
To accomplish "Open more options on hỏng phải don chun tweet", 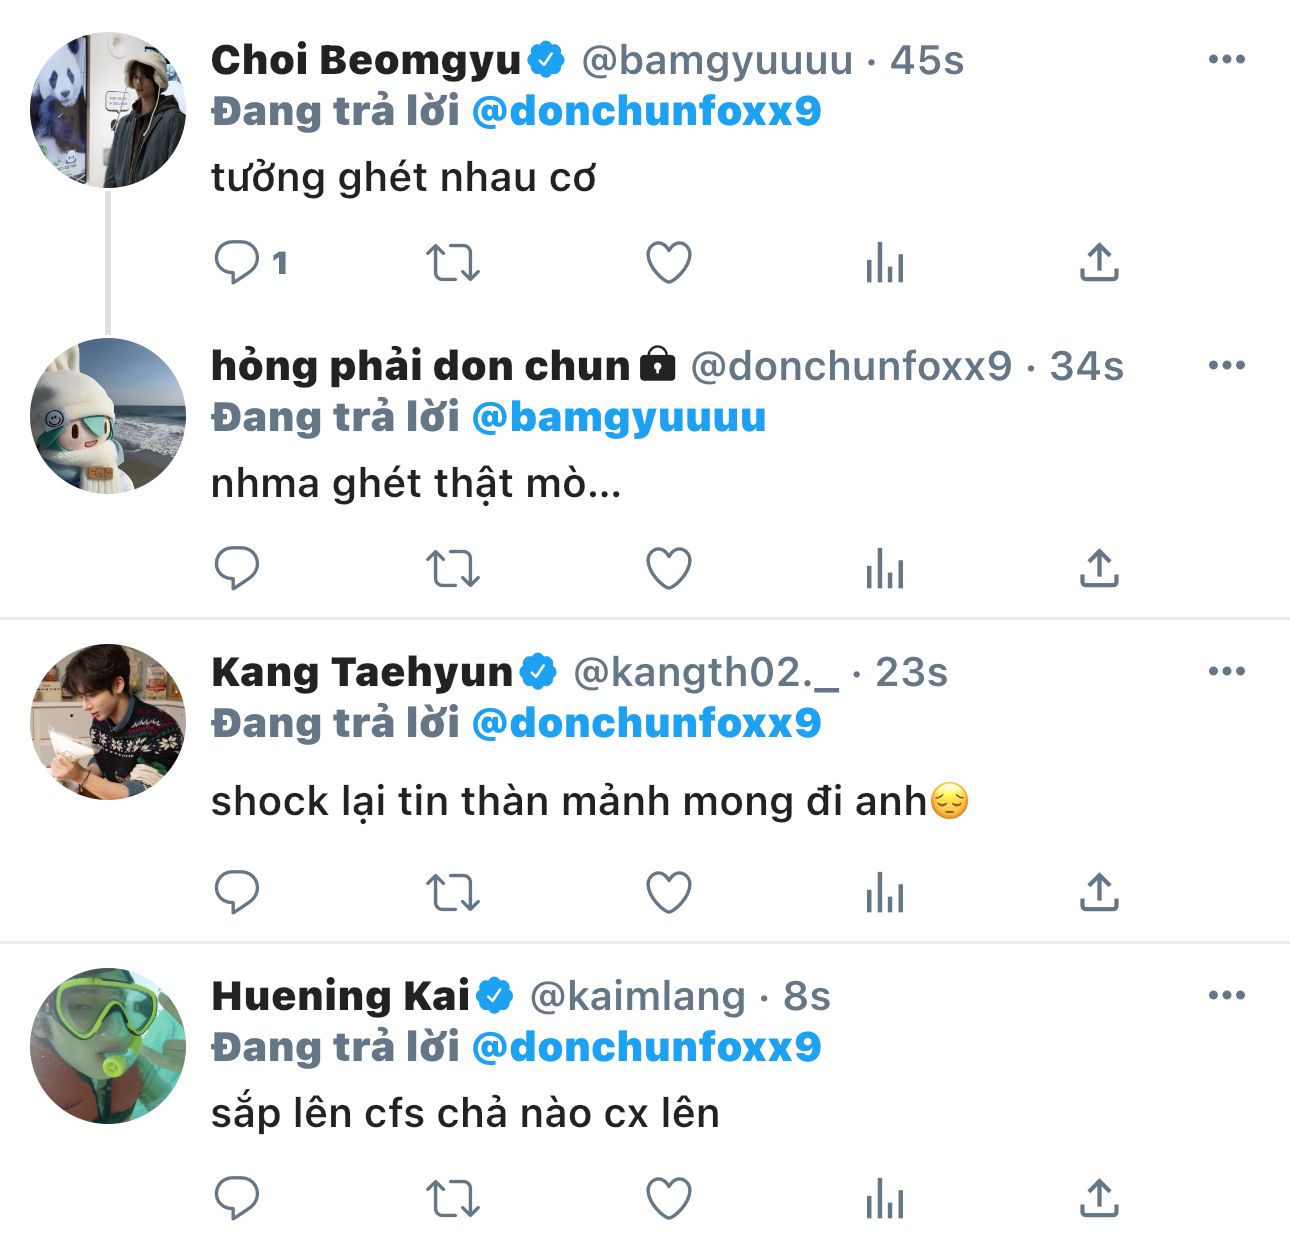I will 1226,366.
